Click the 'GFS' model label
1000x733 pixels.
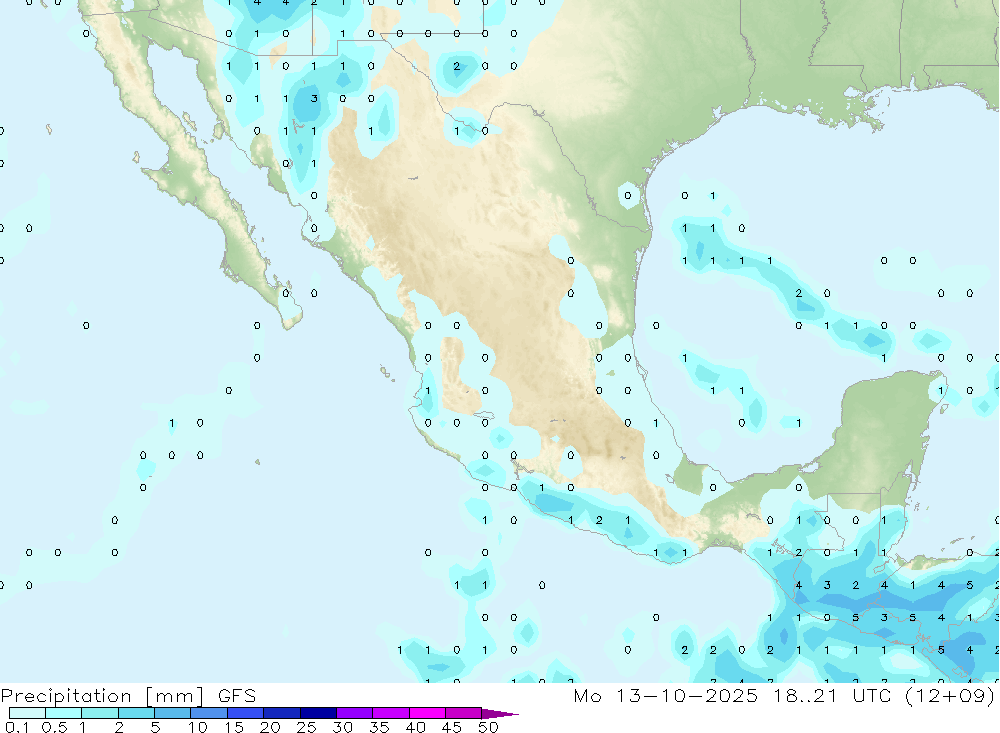(237, 695)
